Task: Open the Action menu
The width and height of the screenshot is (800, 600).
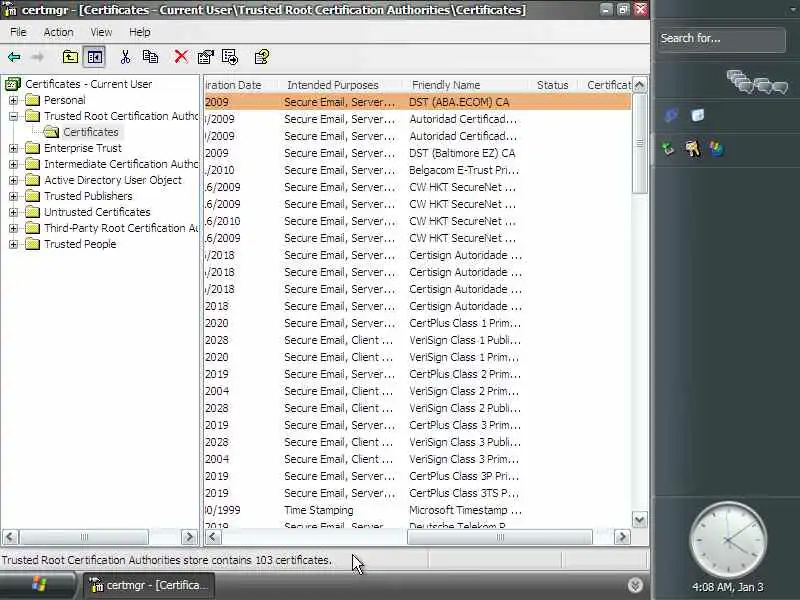Action: tap(58, 32)
